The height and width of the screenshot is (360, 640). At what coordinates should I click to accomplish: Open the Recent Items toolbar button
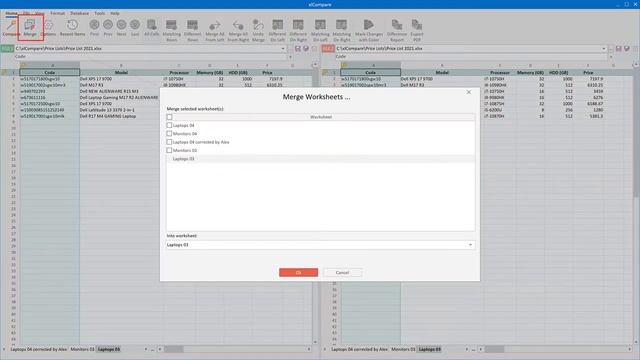[72, 28]
